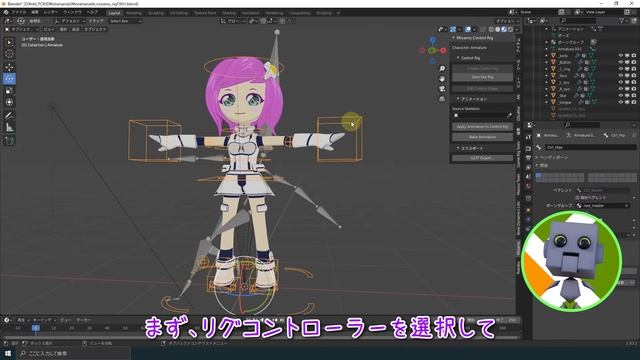Switch perspective/orthographic with the grid icon
This screenshot has height=360, width=640.
click(x=442, y=99)
